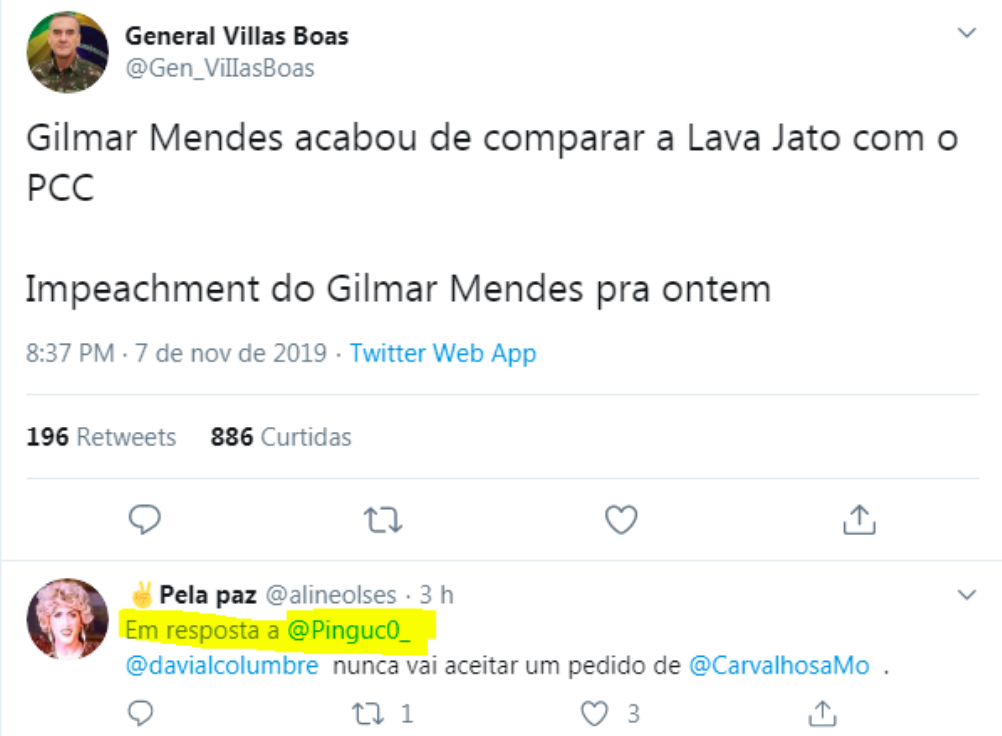The width and height of the screenshot is (1002, 736).
Task: Expand the Pela paz reply options chevron
Action: (966, 595)
